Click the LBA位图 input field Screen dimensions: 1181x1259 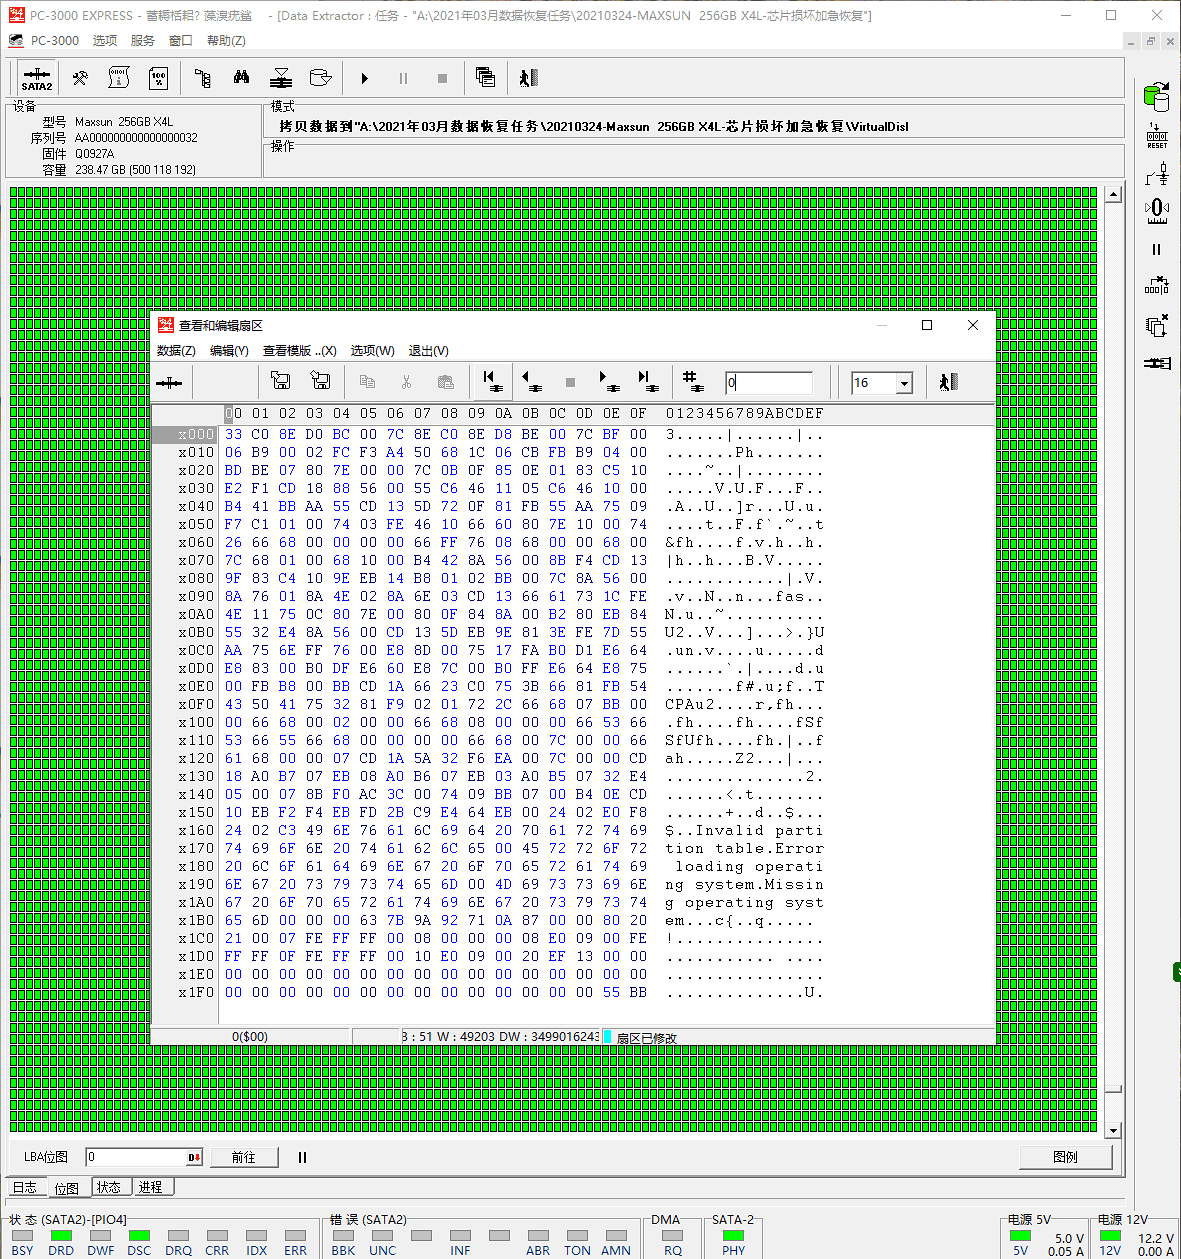click(x=145, y=1157)
